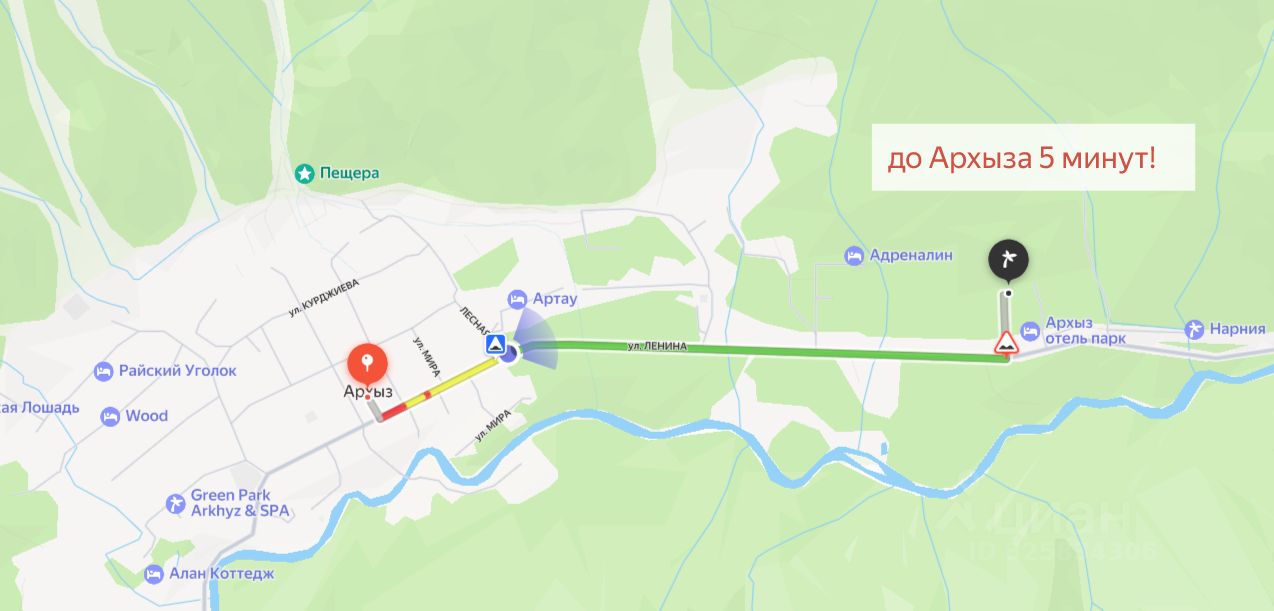Image resolution: width=1274 pixels, height=611 pixels.
Task: Click the Пещера place name label
Action: click(x=350, y=174)
